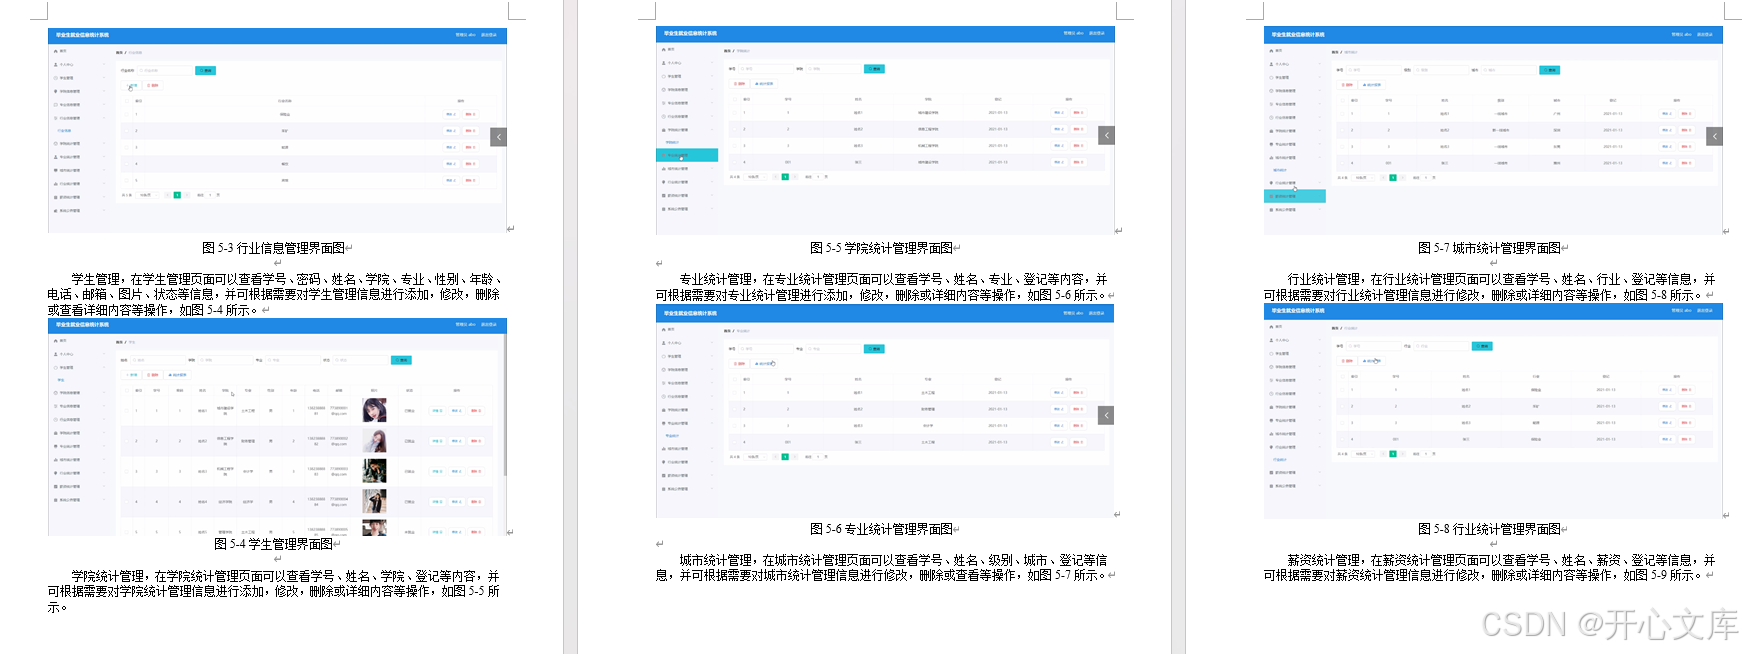Click fourth student photo in Figure 5-4 table
1743x654 pixels.
[374, 500]
